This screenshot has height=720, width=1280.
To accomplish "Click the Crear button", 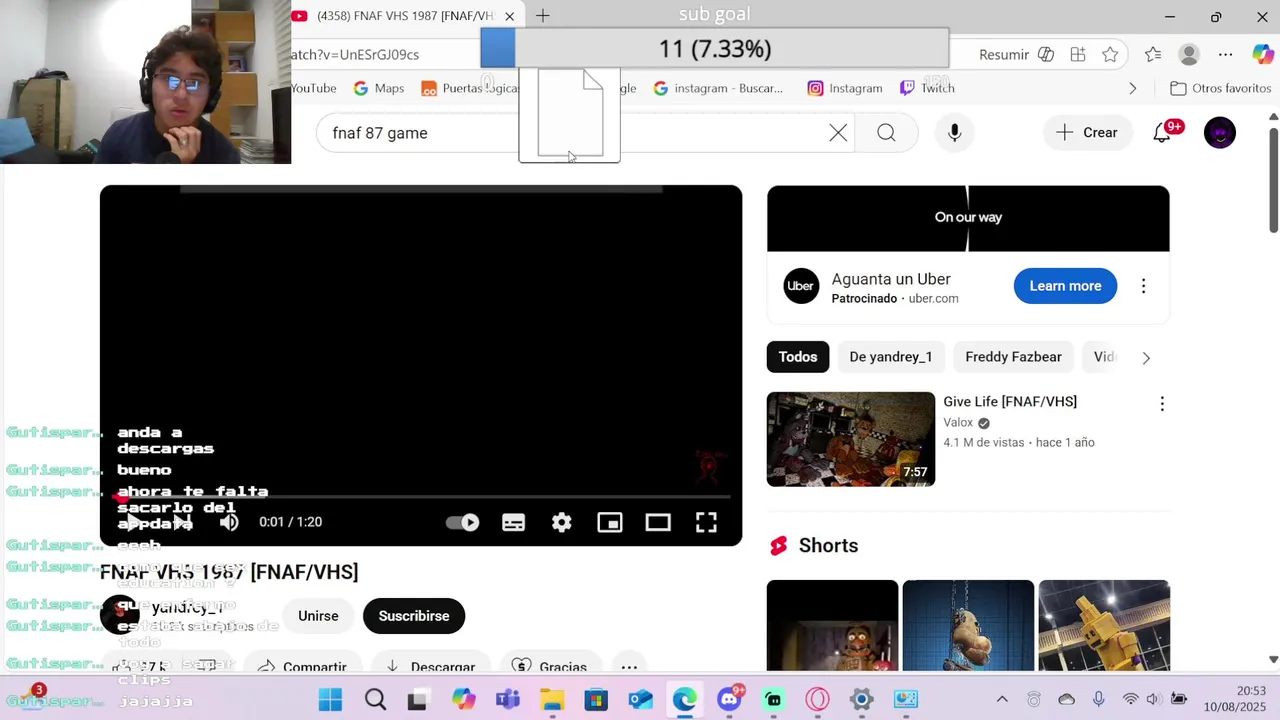I will (1086, 133).
